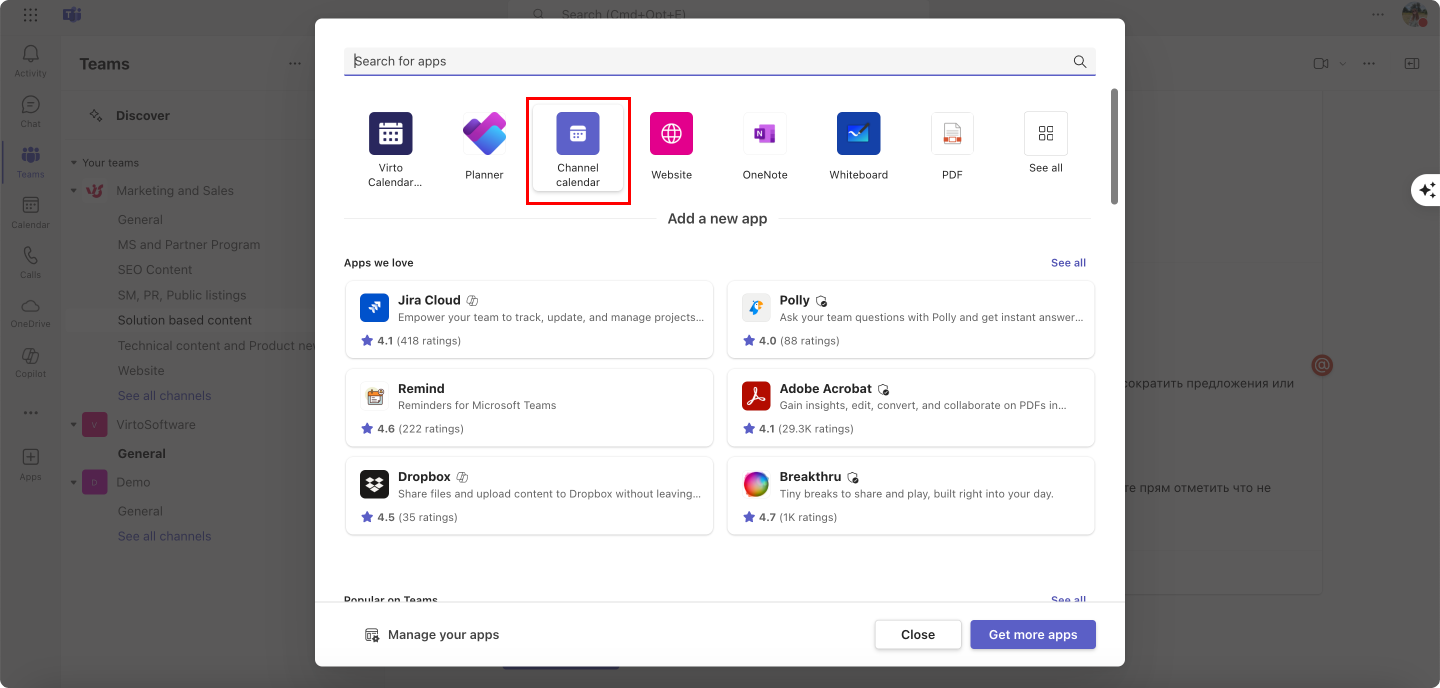Select General channel under Demo
The height and width of the screenshot is (688, 1440).
(x=140, y=511)
